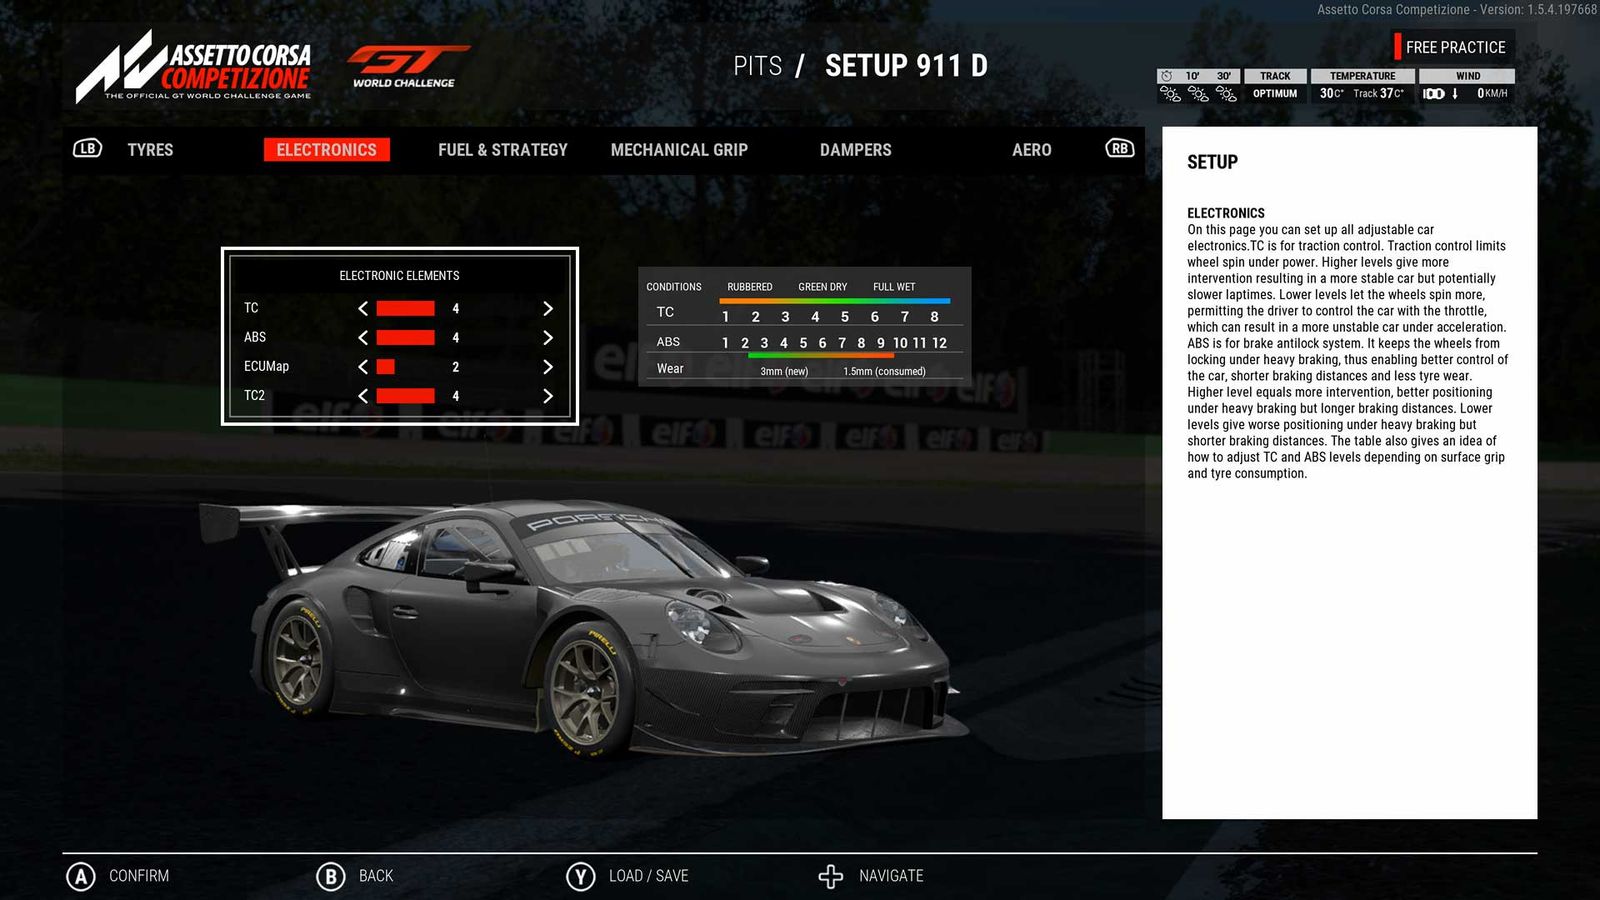The width and height of the screenshot is (1600, 900).
Task: Click the RB bumper icon
Action: click(x=1119, y=148)
